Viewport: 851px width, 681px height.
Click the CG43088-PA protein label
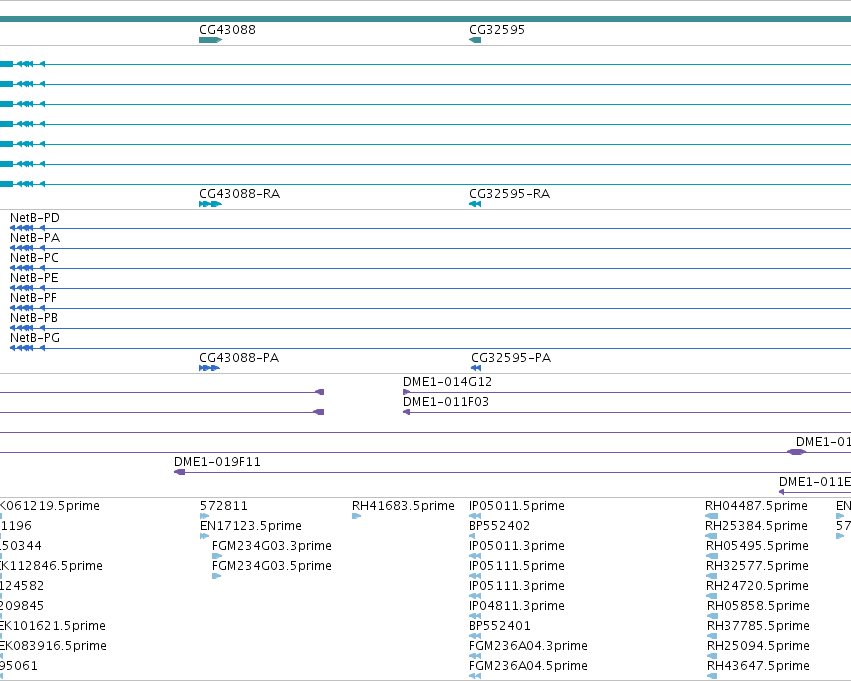coord(239,358)
